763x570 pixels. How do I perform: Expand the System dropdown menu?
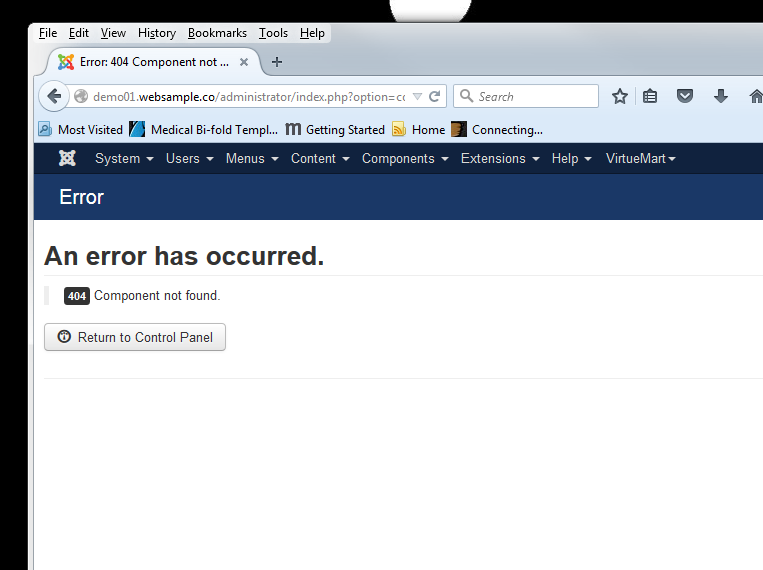coord(124,158)
